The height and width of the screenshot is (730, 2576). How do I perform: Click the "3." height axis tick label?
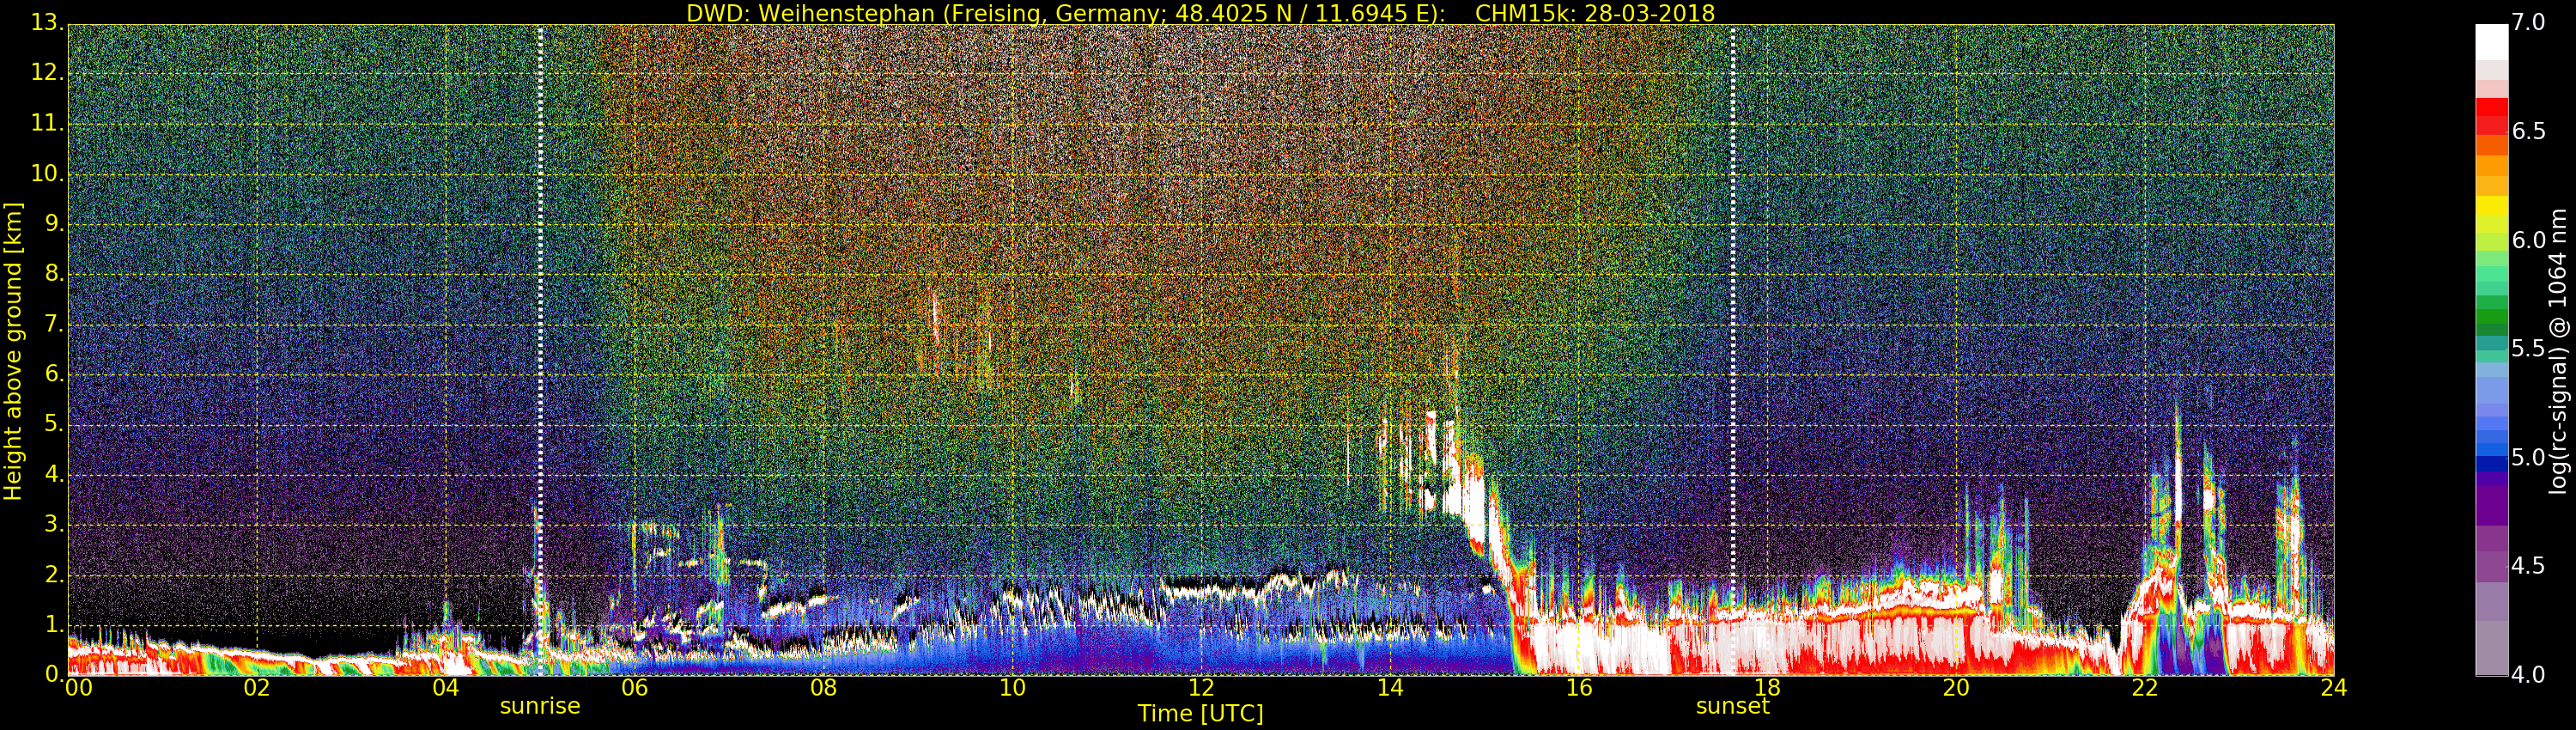53,524
